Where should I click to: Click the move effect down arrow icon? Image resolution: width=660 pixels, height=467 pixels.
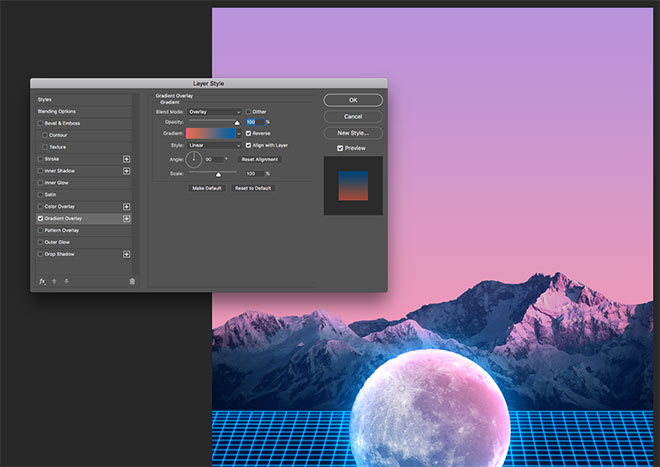[67, 281]
